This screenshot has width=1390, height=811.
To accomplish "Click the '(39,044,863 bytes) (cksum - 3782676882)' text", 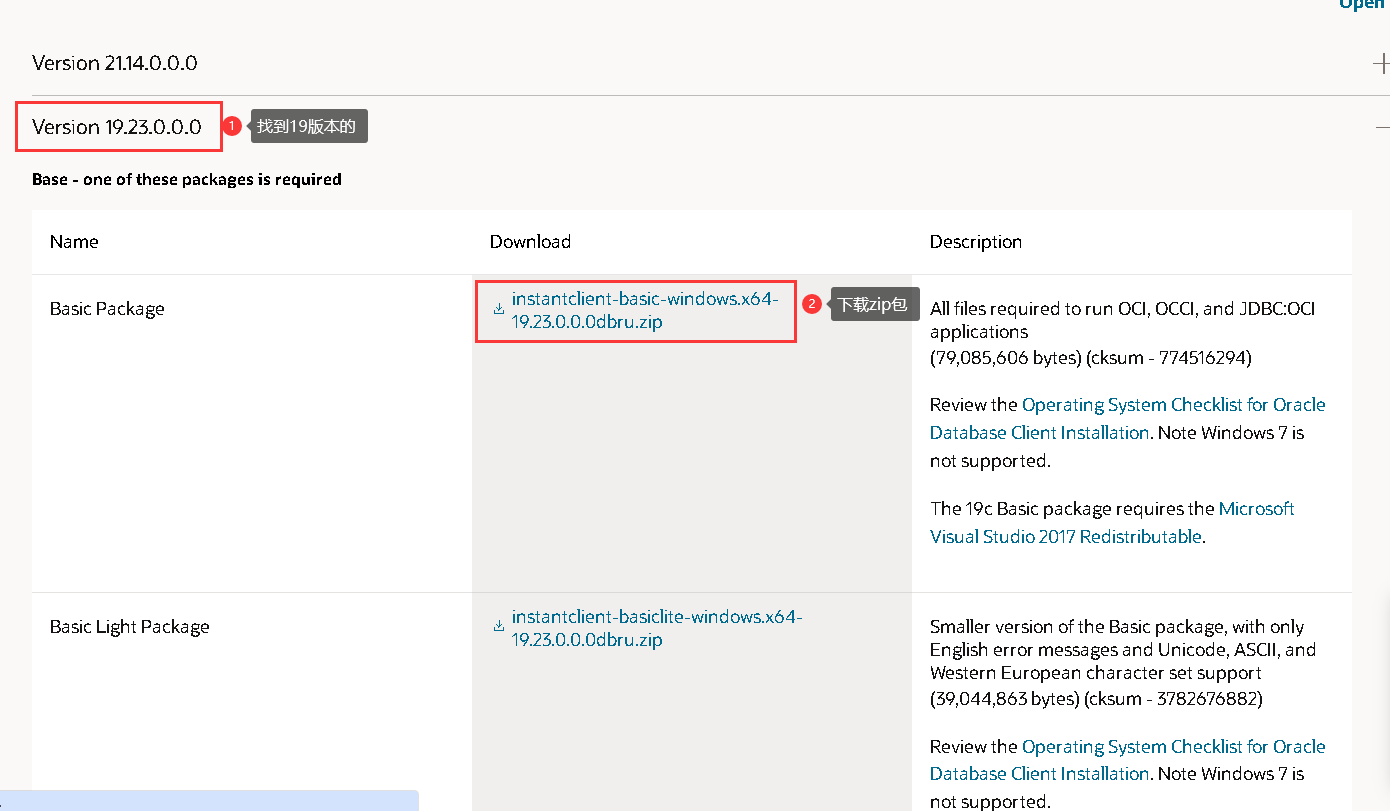I will click(1096, 698).
